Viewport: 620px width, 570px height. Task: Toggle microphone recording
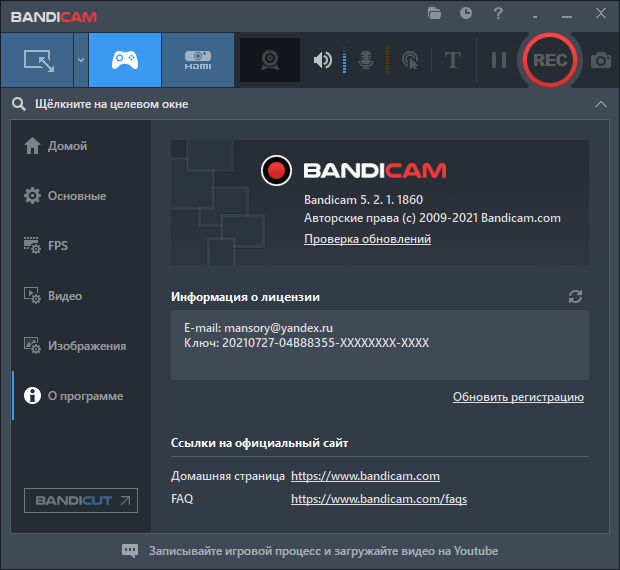366,60
